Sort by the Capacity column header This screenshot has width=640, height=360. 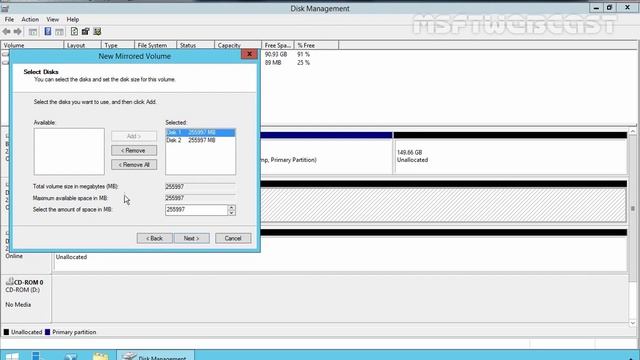pos(238,45)
